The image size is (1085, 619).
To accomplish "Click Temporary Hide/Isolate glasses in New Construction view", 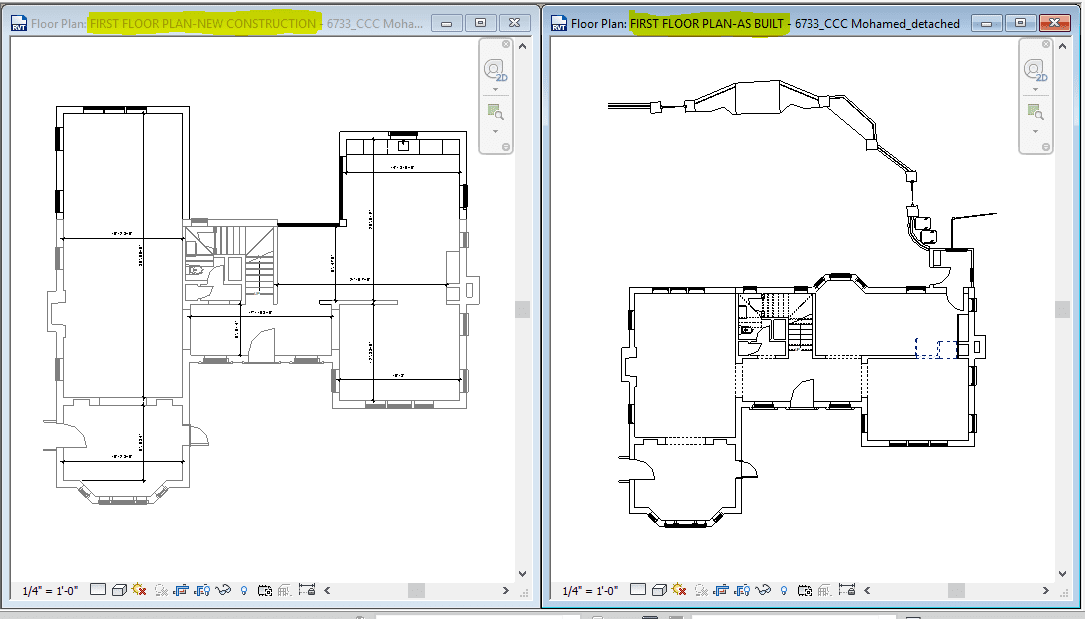I will click(x=223, y=590).
